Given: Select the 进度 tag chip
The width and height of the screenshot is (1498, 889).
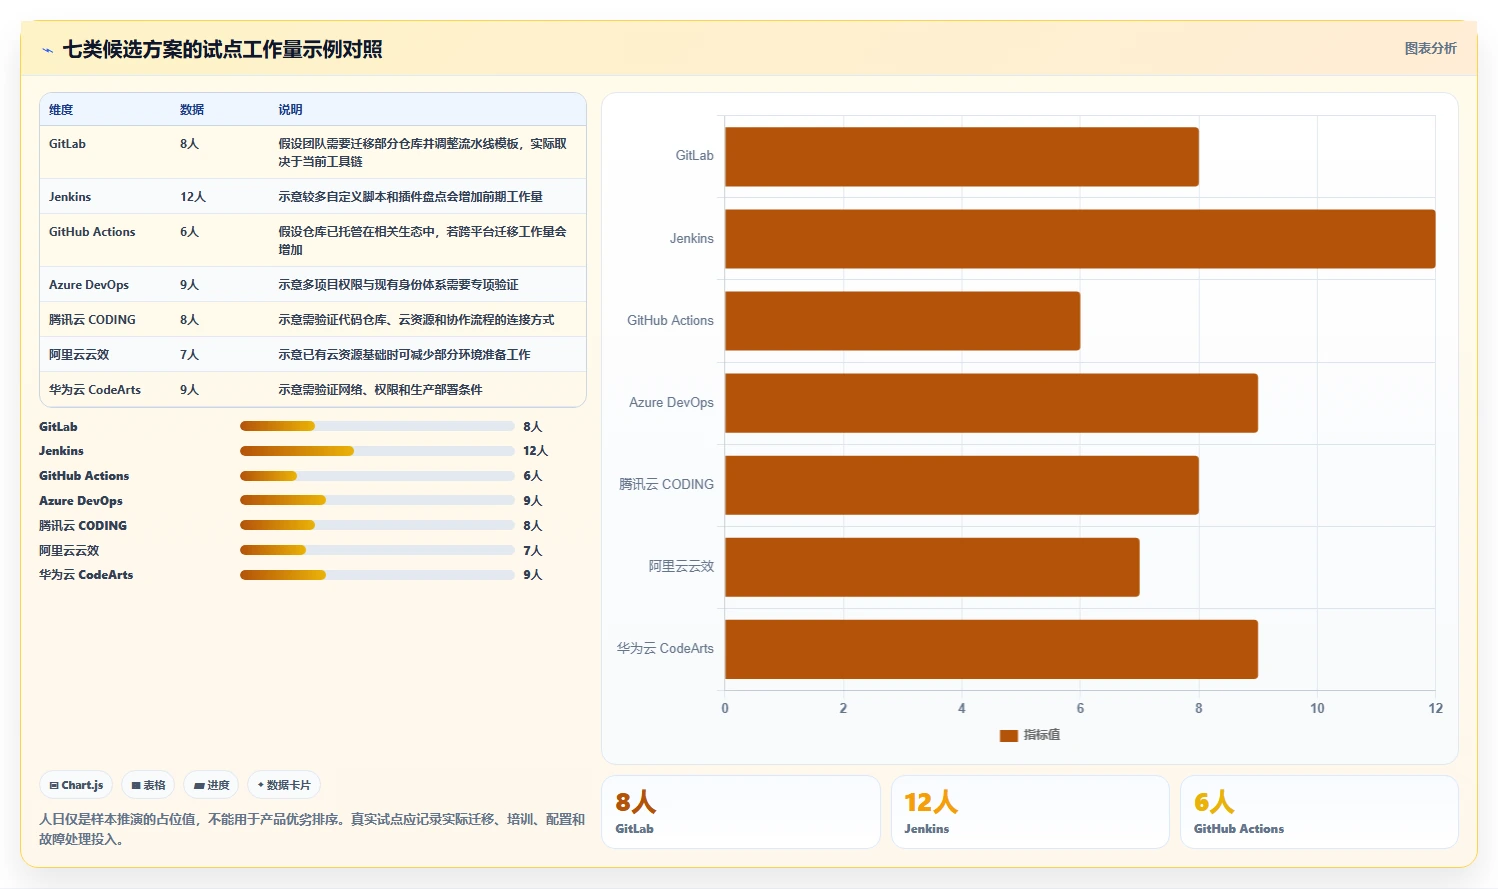Looking at the screenshot, I should coord(211,785).
